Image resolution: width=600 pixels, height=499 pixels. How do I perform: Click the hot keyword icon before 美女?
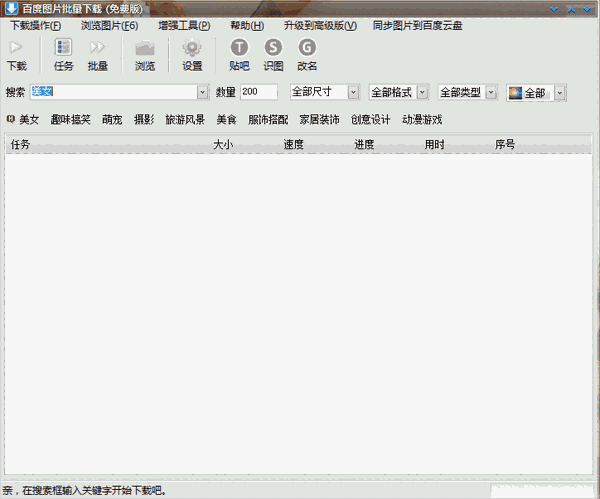pyautogui.click(x=10, y=119)
